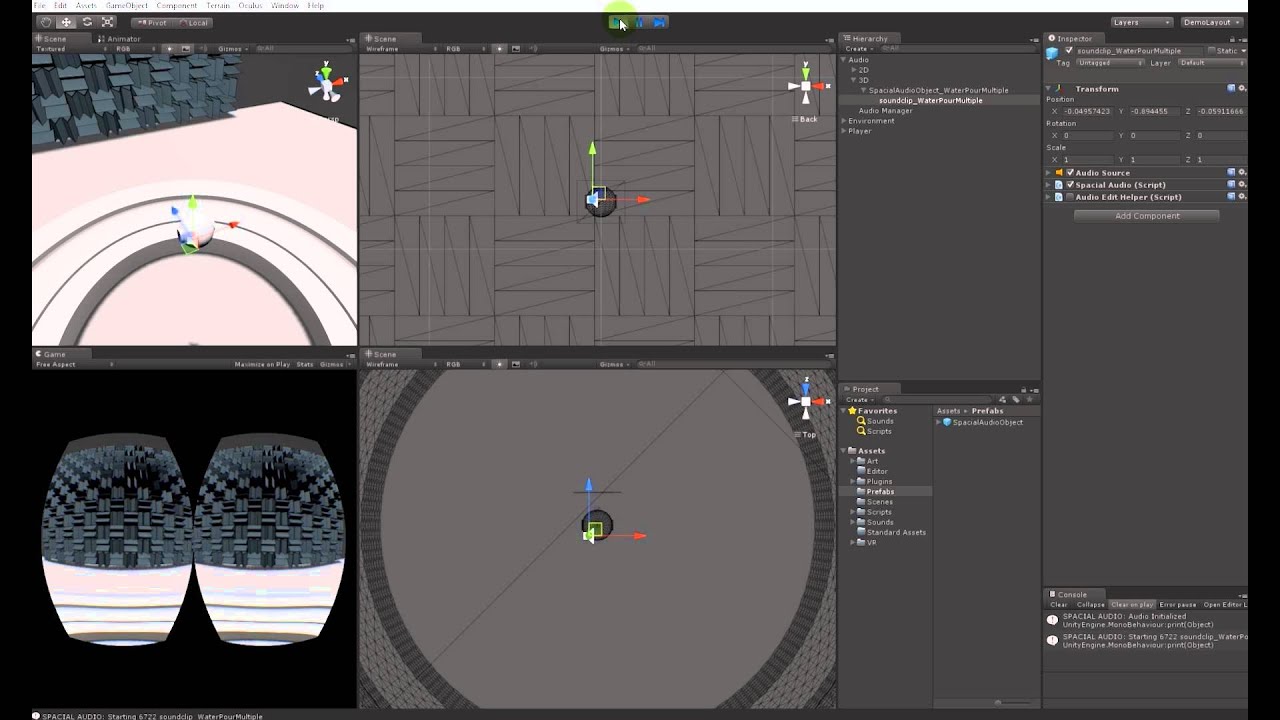1280x720 pixels.
Task: Open the Window menu
Action: click(285, 6)
